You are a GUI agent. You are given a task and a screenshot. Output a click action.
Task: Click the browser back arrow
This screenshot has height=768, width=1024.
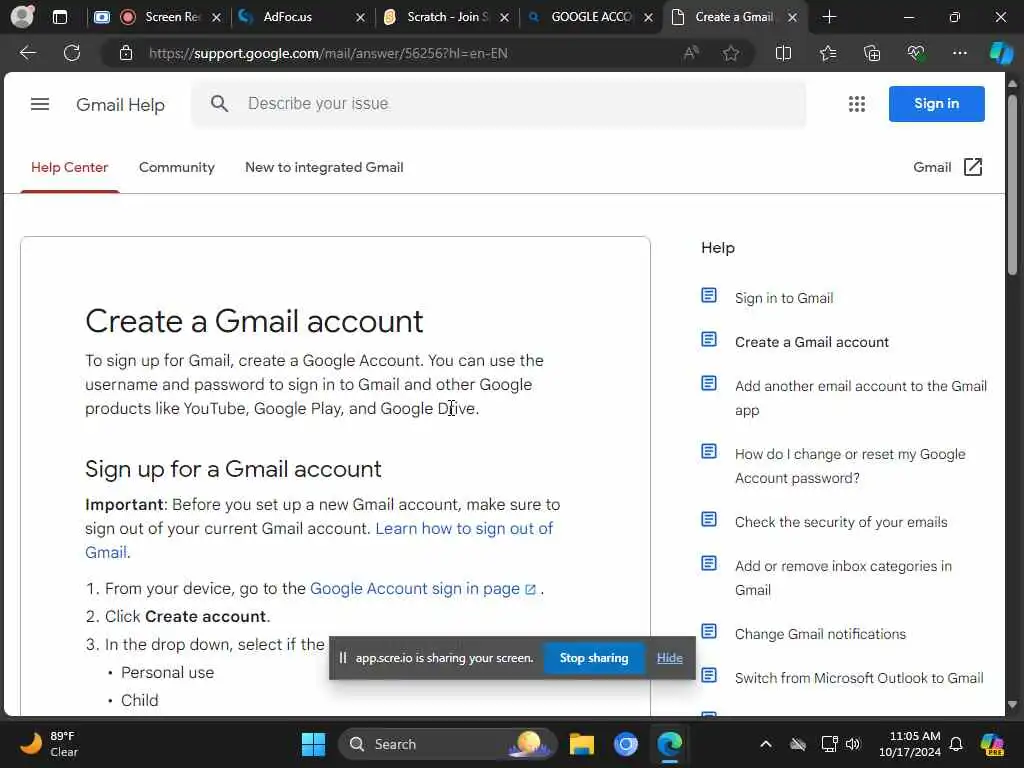click(x=27, y=53)
